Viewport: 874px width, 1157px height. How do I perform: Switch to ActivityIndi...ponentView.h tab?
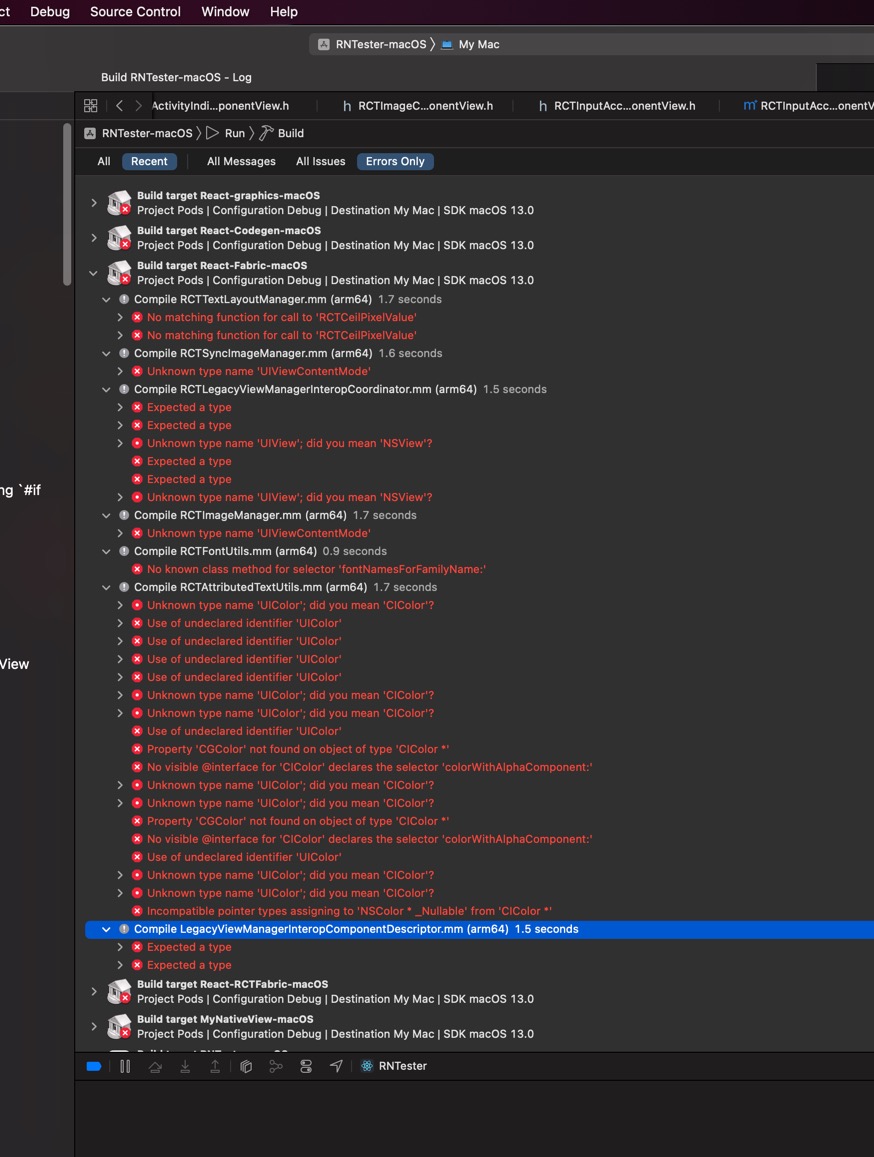tap(220, 106)
